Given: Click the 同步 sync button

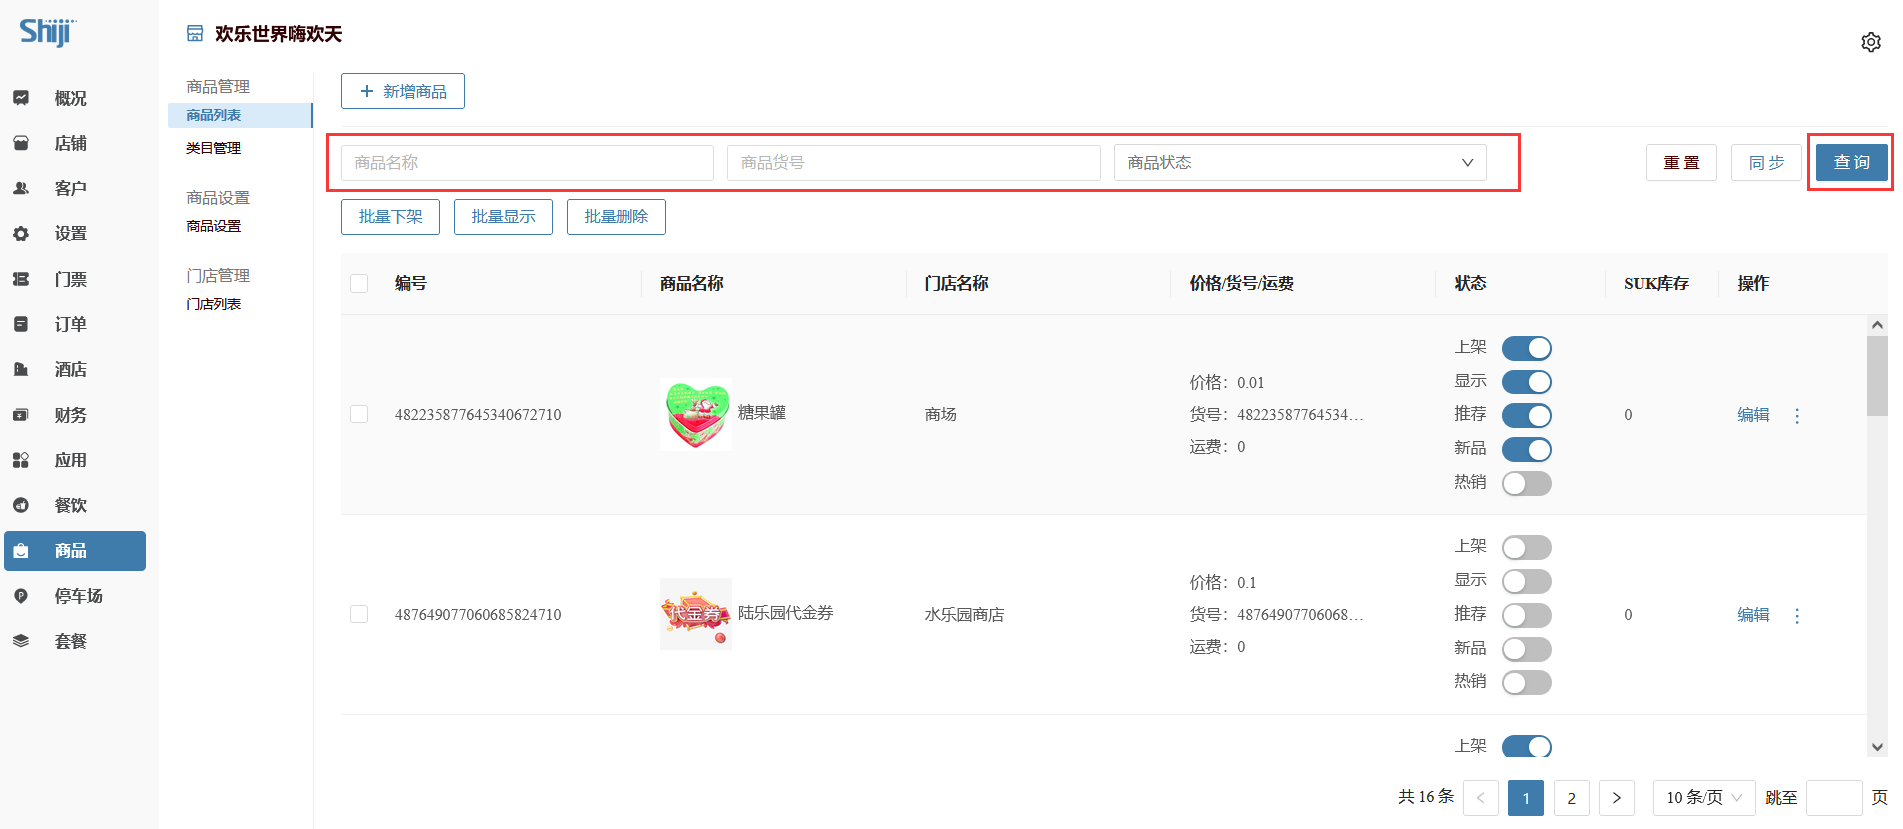Looking at the screenshot, I should click(x=1766, y=163).
